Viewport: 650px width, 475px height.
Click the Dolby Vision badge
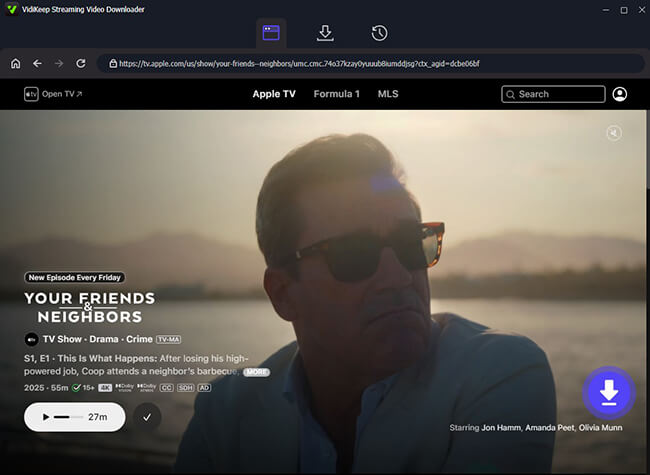(x=124, y=388)
